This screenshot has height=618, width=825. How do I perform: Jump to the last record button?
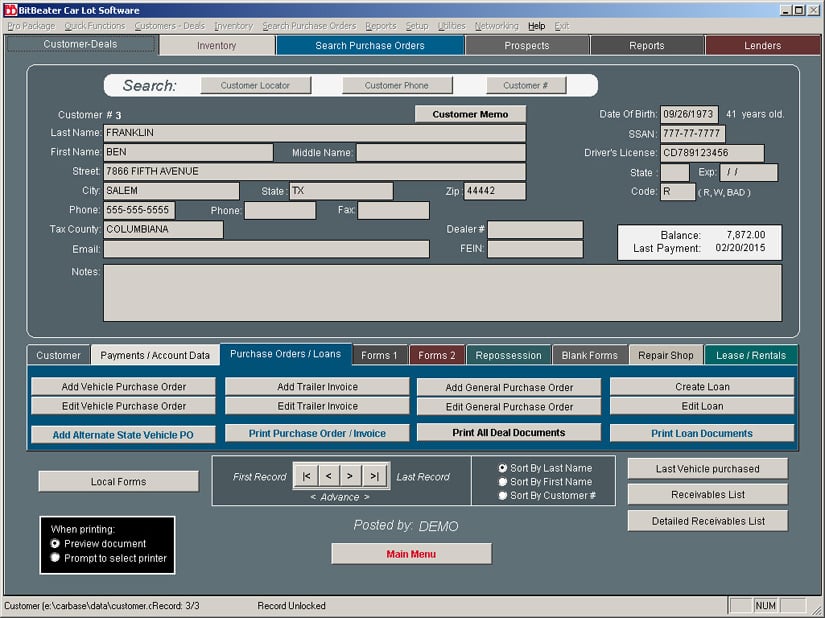pos(374,477)
